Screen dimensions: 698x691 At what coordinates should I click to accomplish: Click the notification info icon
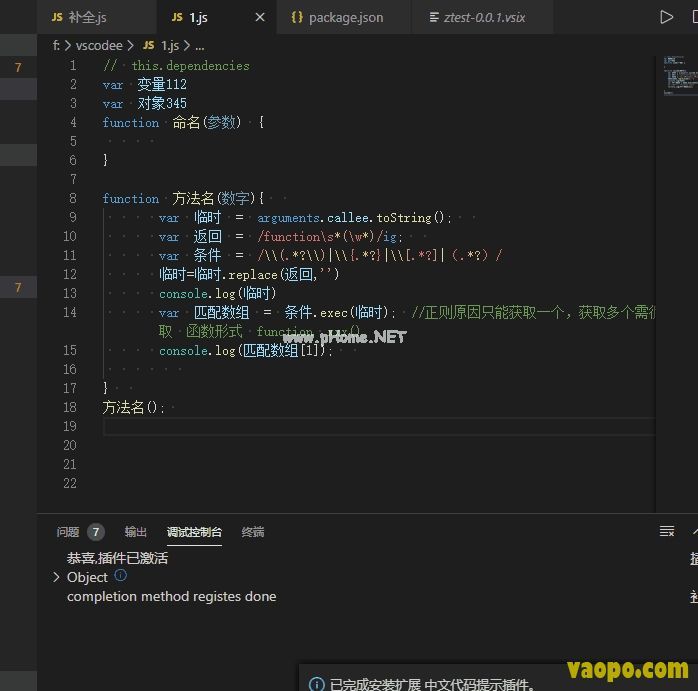tap(317, 684)
